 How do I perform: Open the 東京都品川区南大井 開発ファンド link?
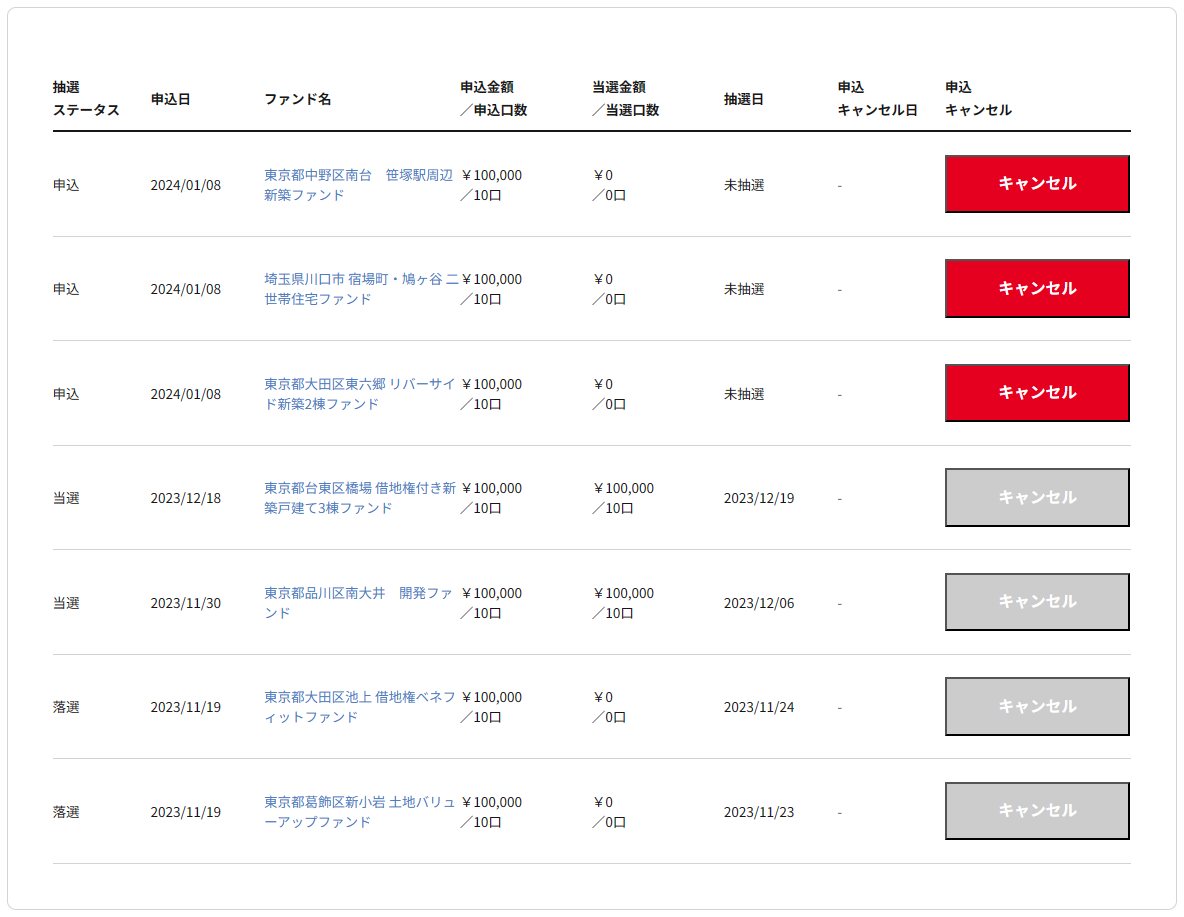[x=358, y=603]
